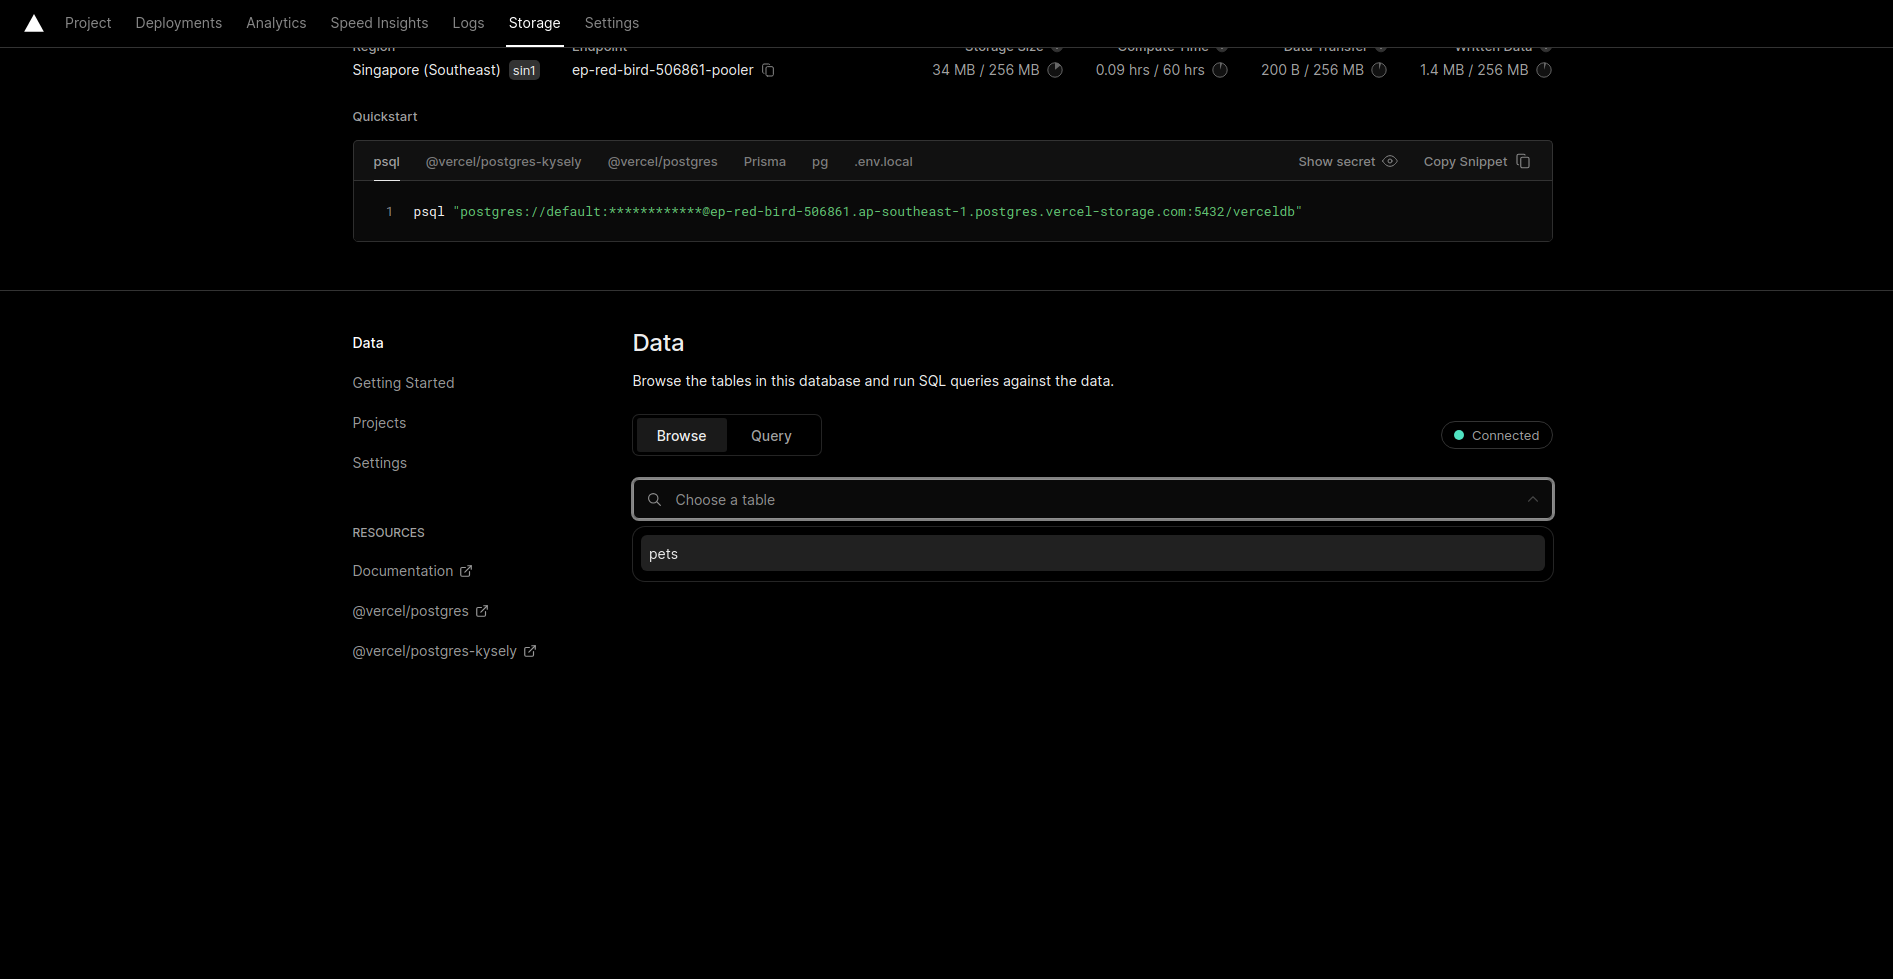Click the eye icon beside Show secret
Image resolution: width=1893 pixels, height=979 pixels.
coord(1390,161)
